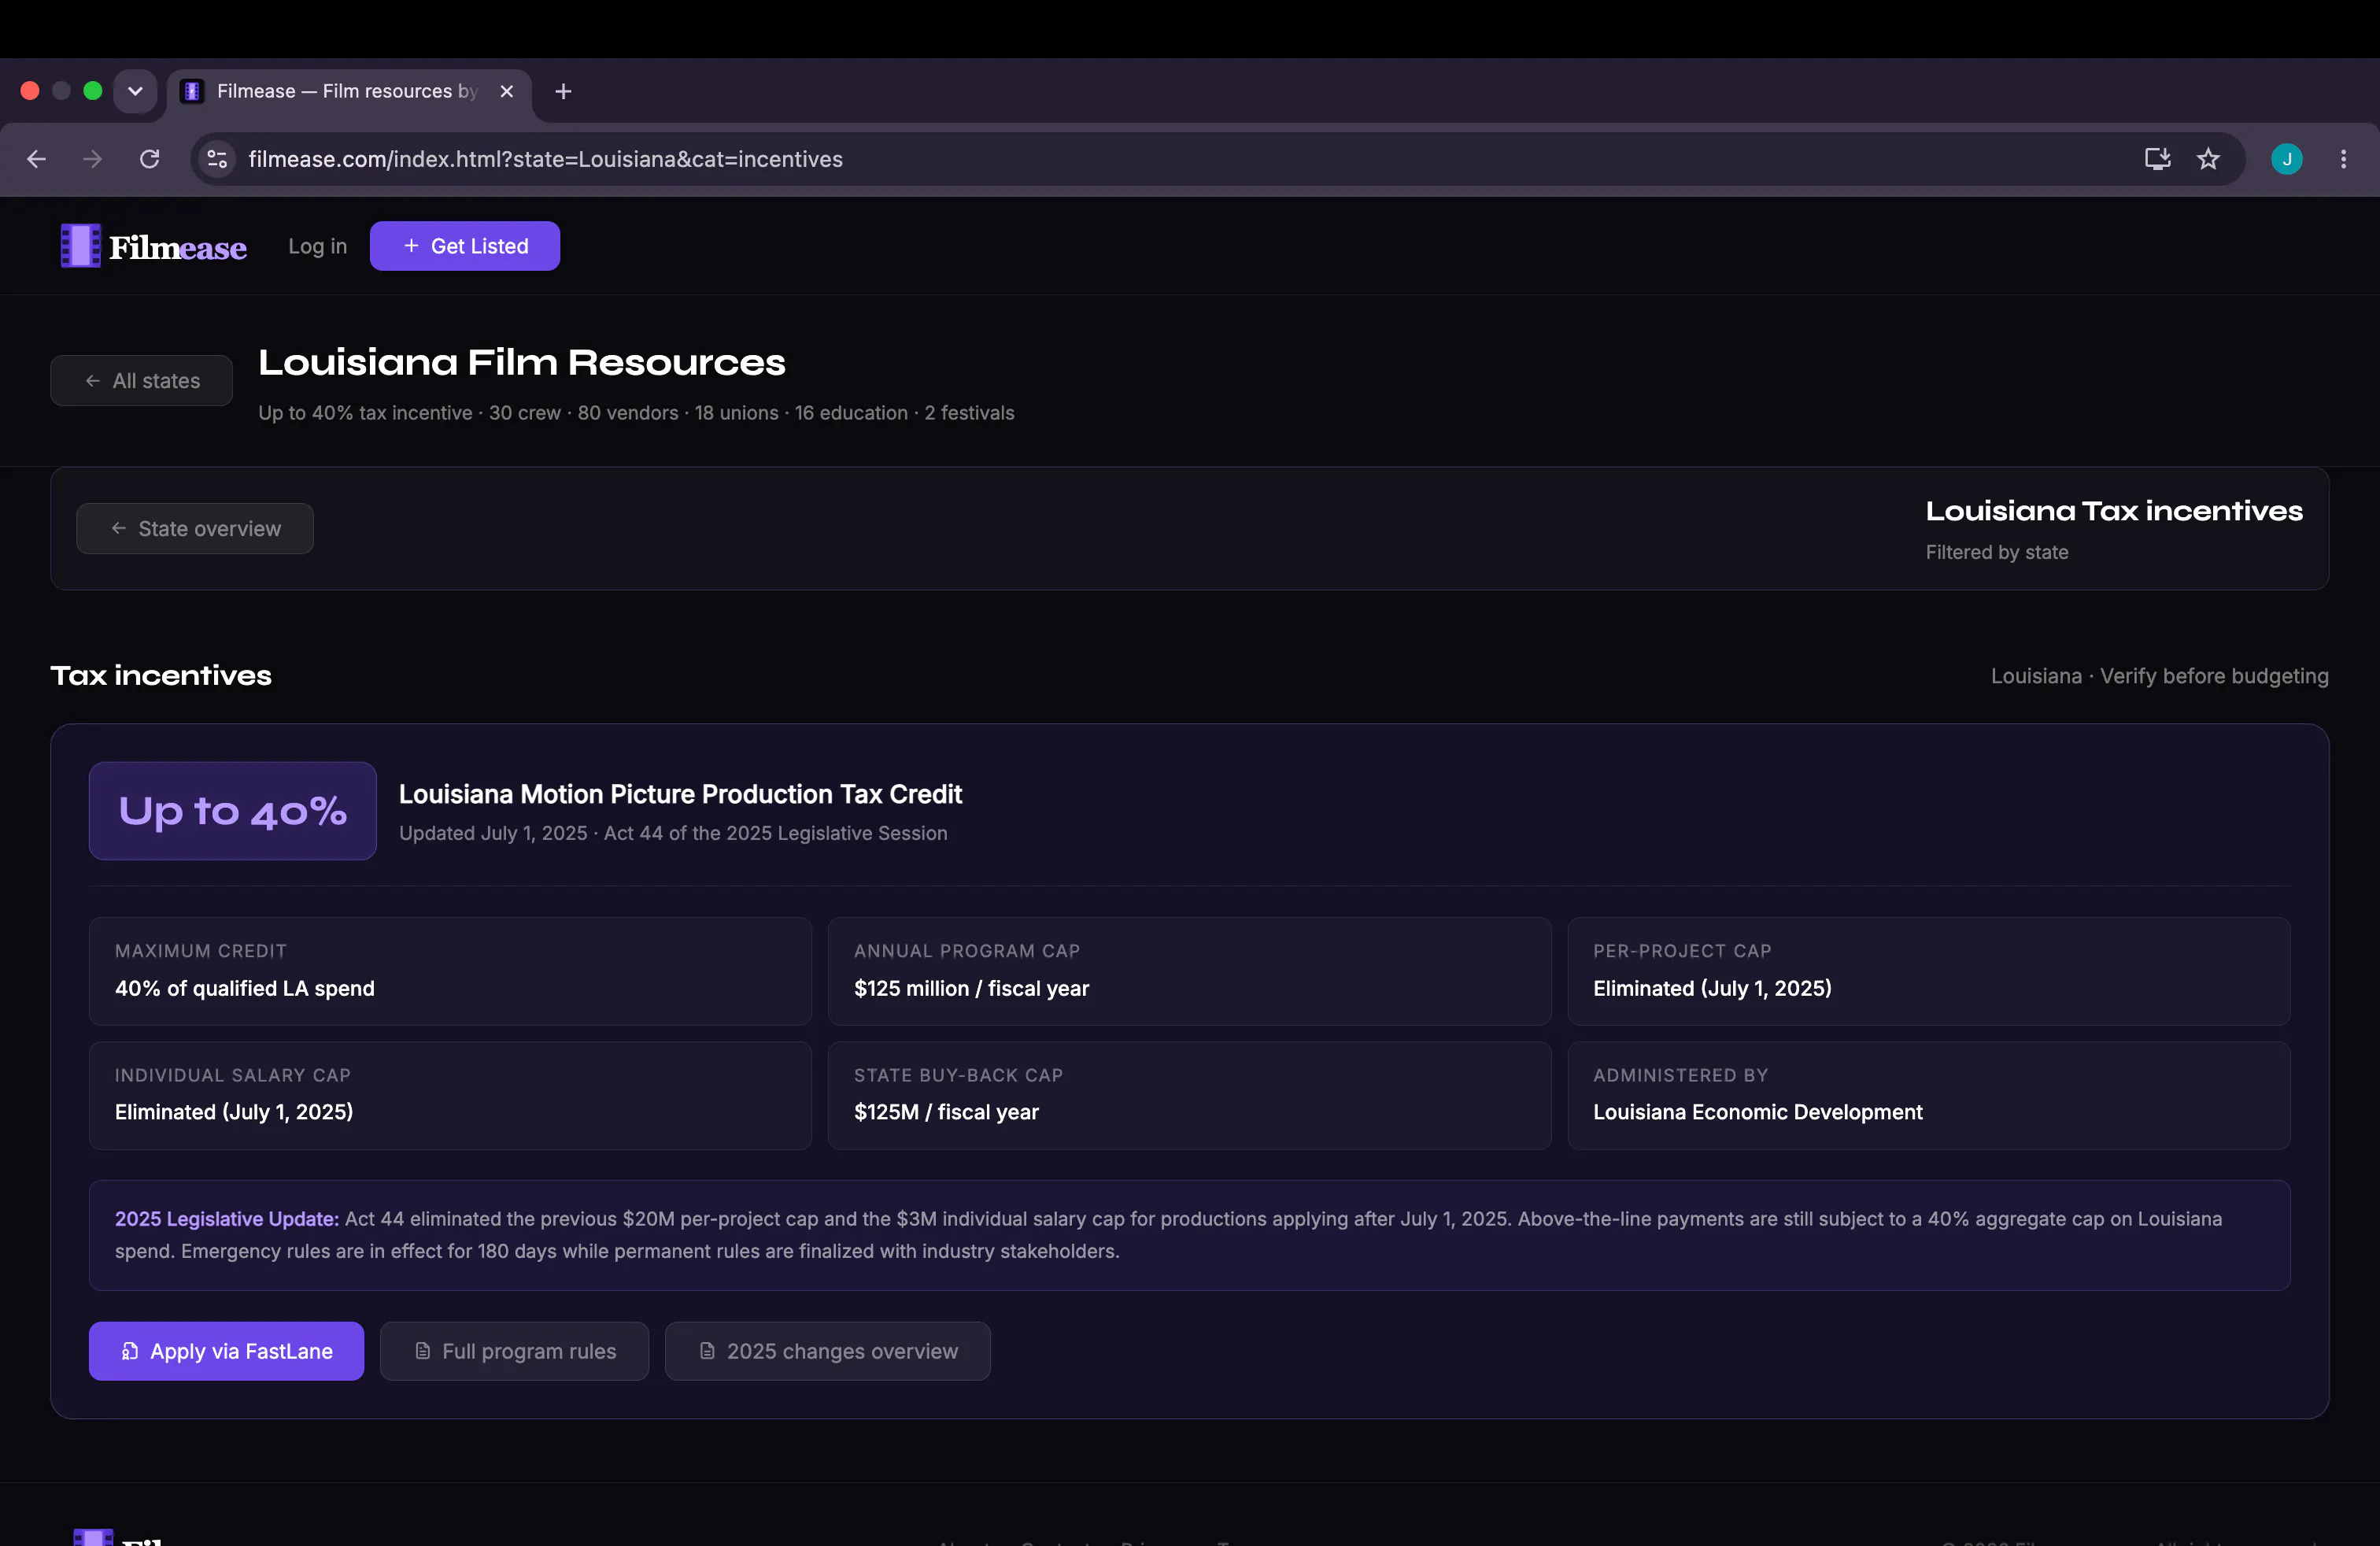Click the 'ADMINISTERED BY' label
The height and width of the screenshot is (1546, 2380).
[1681, 1075]
